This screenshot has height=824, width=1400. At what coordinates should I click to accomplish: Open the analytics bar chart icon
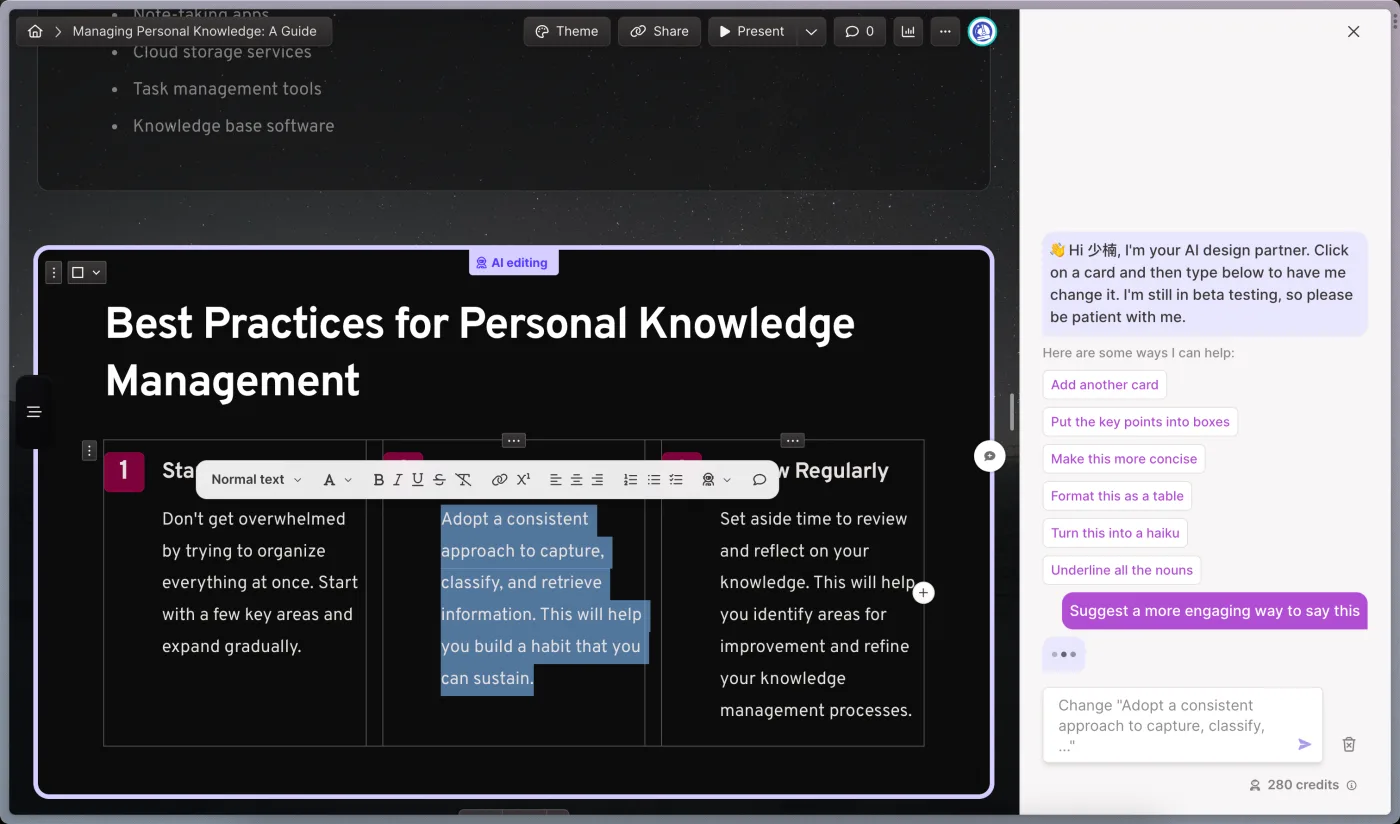tap(908, 31)
